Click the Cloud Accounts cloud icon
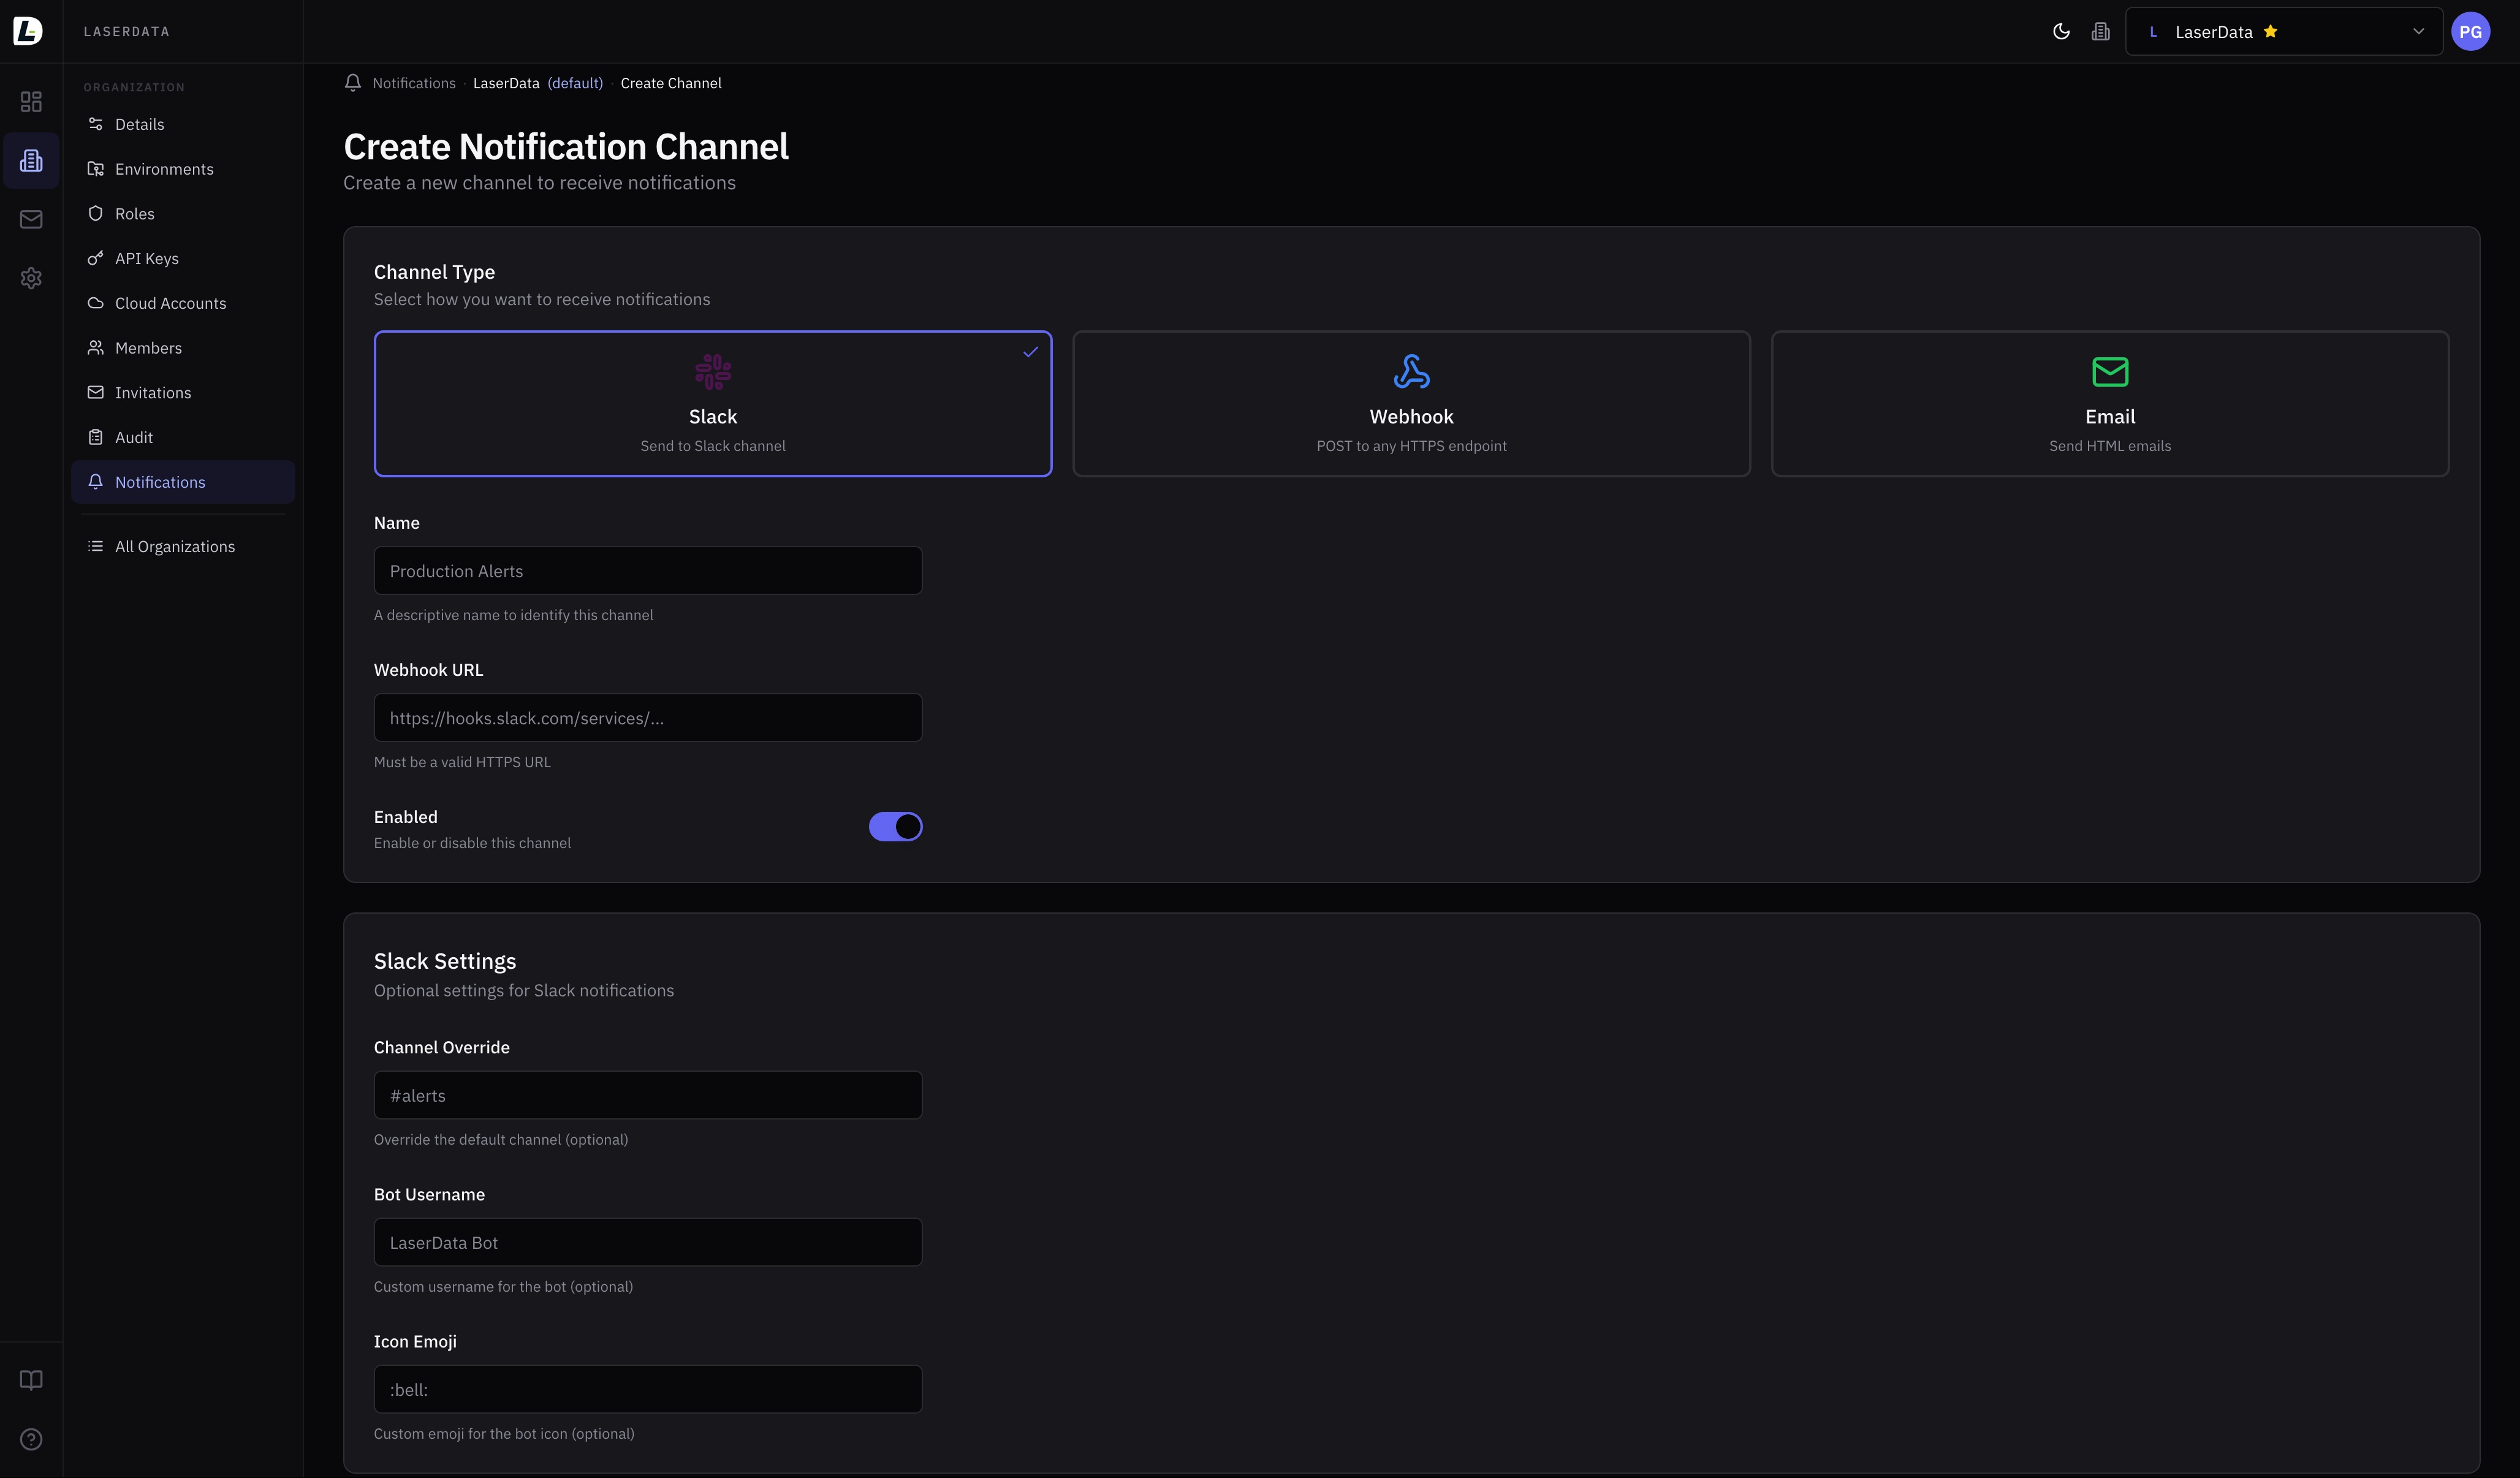 pos(96,303)
